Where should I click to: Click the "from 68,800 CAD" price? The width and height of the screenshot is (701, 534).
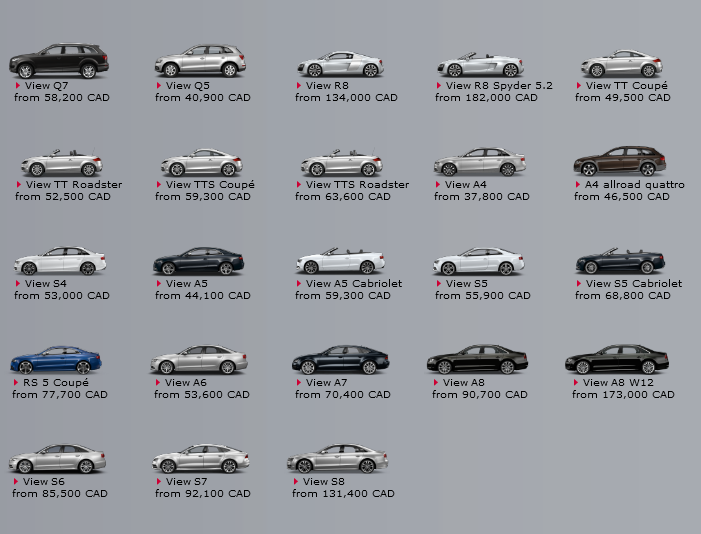click(623, 296)
